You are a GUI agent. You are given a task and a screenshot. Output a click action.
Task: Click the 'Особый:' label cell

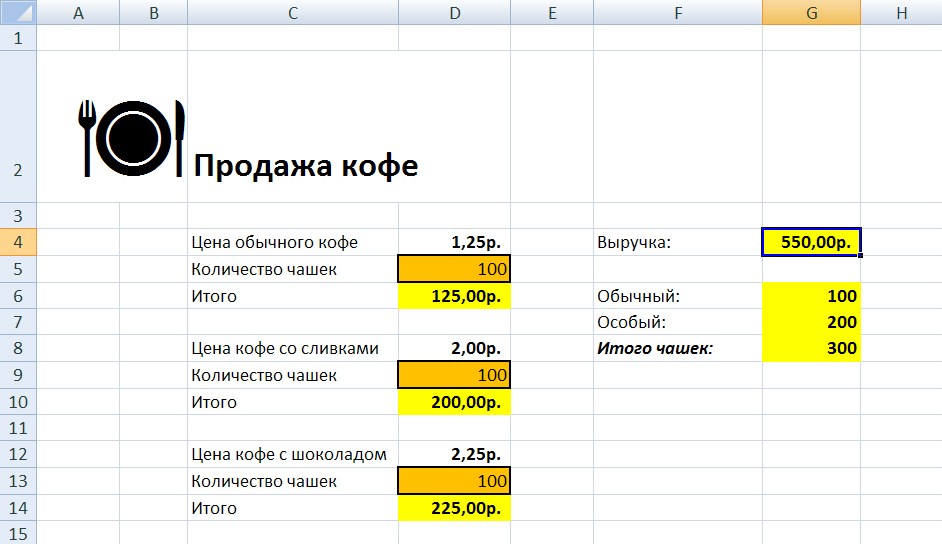tap(678, 322)
